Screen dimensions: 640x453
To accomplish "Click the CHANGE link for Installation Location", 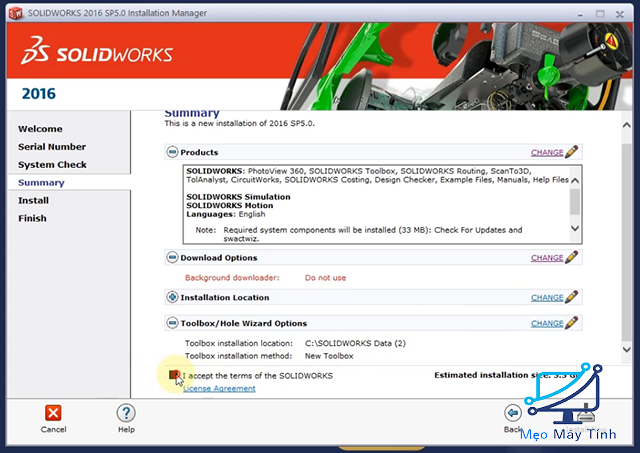I will 547,298.
